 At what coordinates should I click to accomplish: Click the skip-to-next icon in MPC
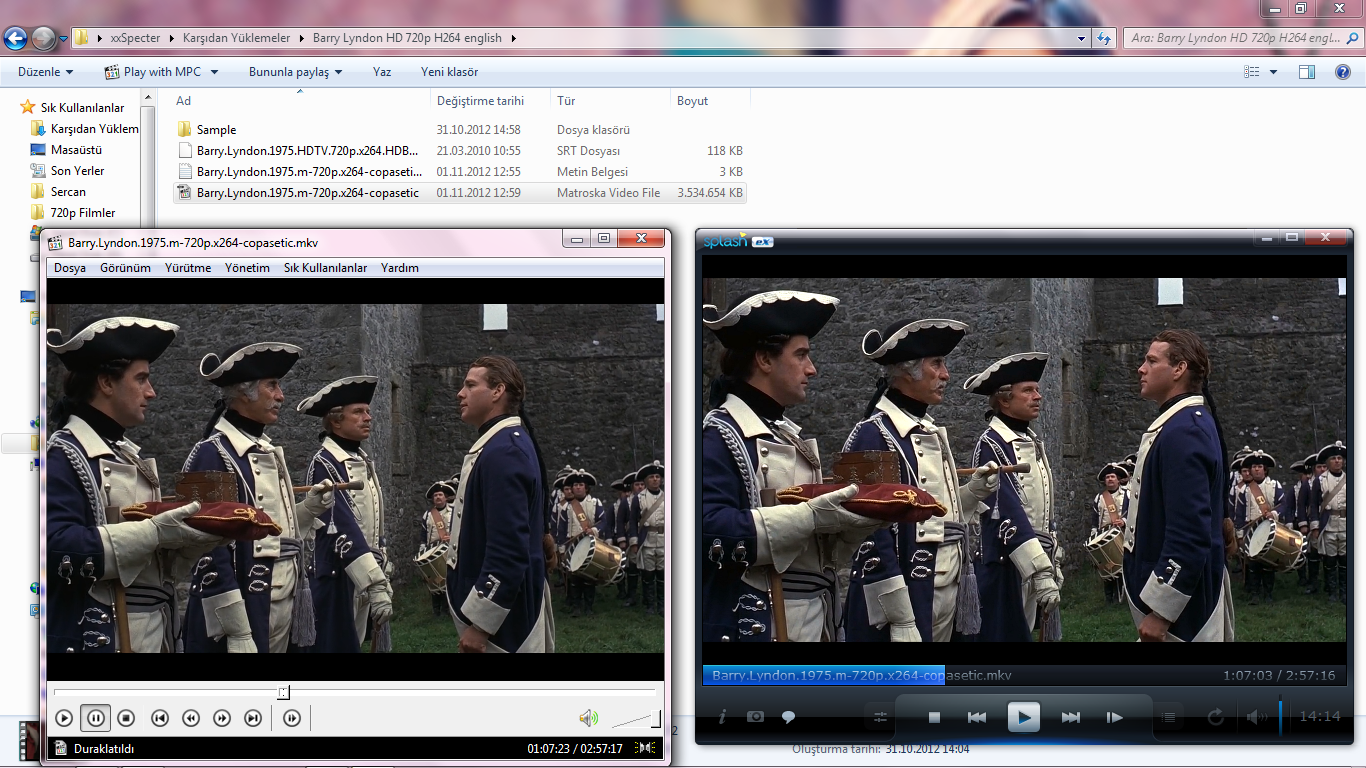253,718
